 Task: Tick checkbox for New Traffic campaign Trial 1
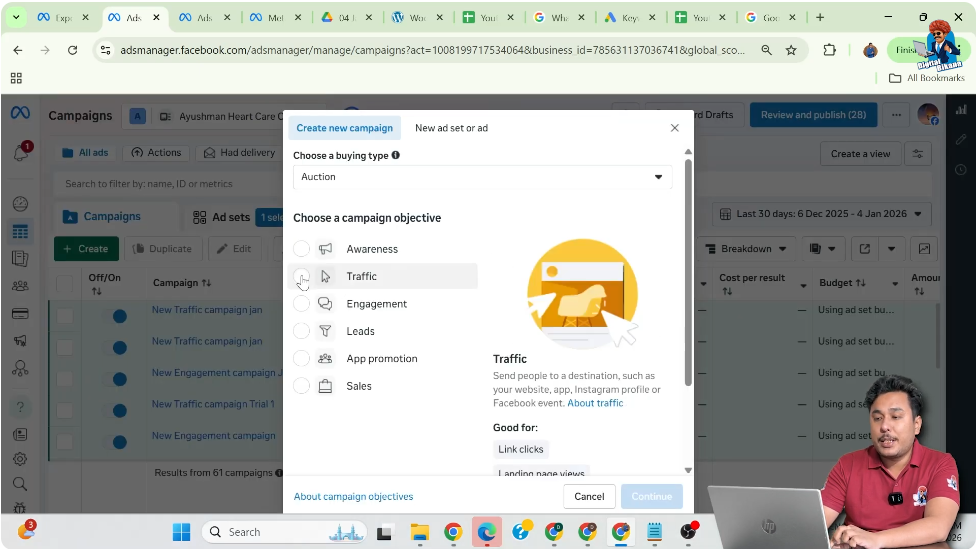pyautogui.click(x=65, y=411)
